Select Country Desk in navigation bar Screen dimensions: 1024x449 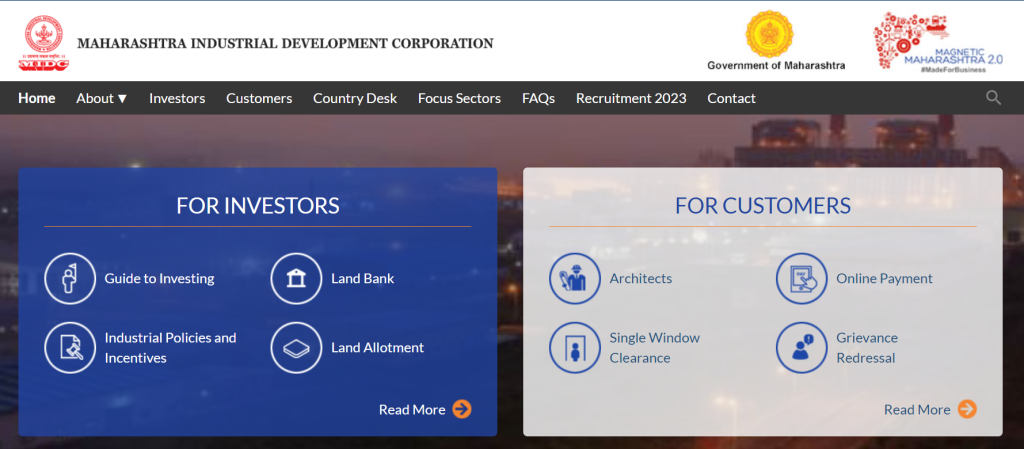click(355, 98)
